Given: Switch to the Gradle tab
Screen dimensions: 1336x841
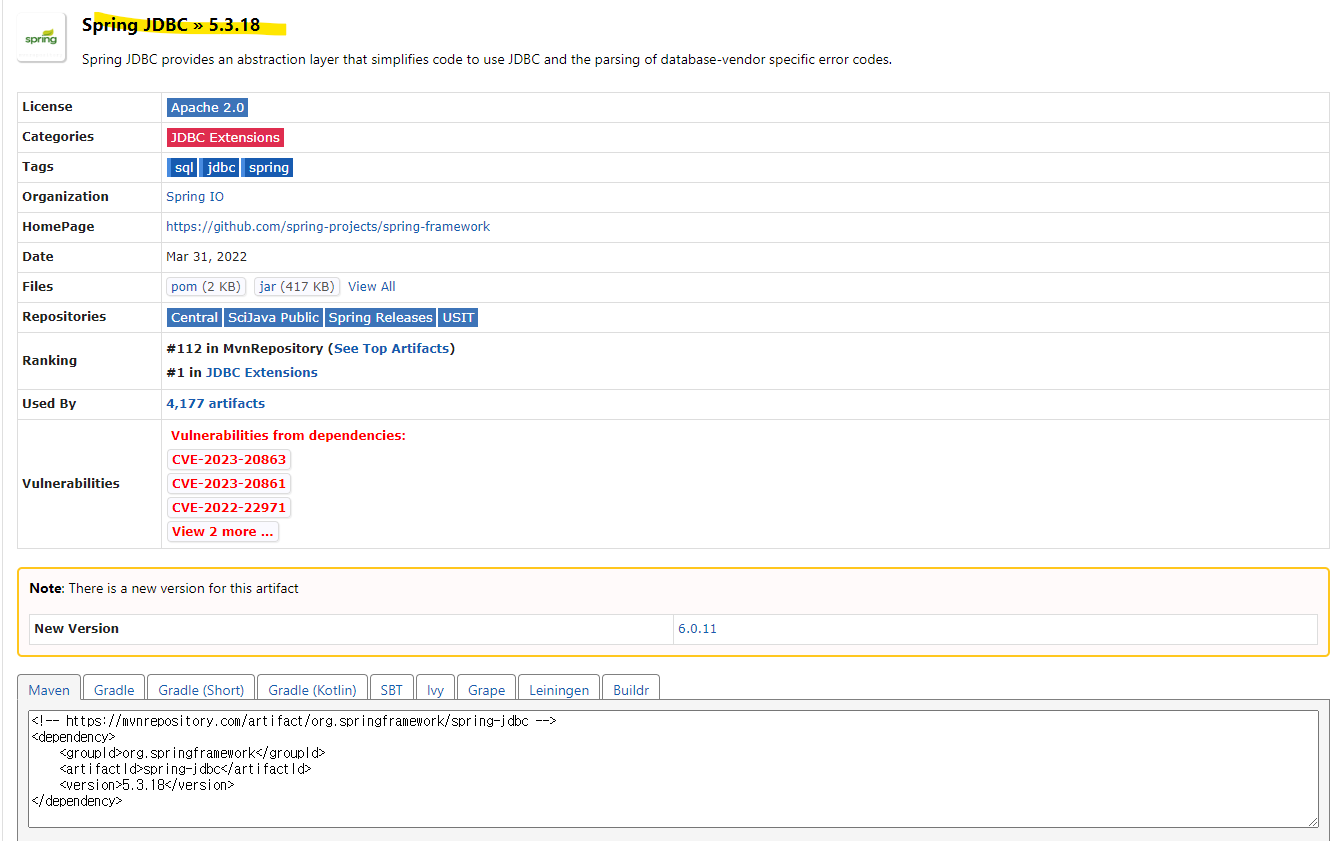Looking at the screenshot, I should pyautogui.click(x=114, y=690).
